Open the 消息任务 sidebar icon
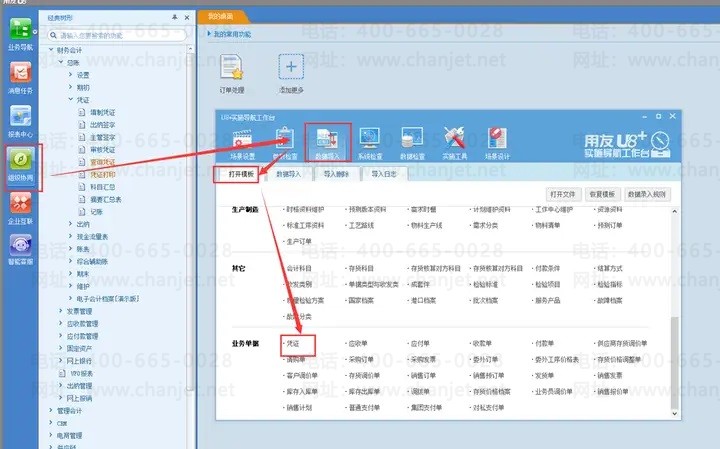The image size is (720, 449). (x=21, y=73)
